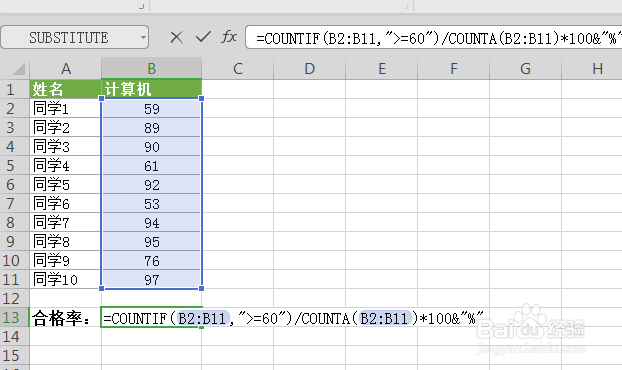The width and height of the screenshot is (622, 370).
Task: Click cell 同学1
Action: point(65,108)
